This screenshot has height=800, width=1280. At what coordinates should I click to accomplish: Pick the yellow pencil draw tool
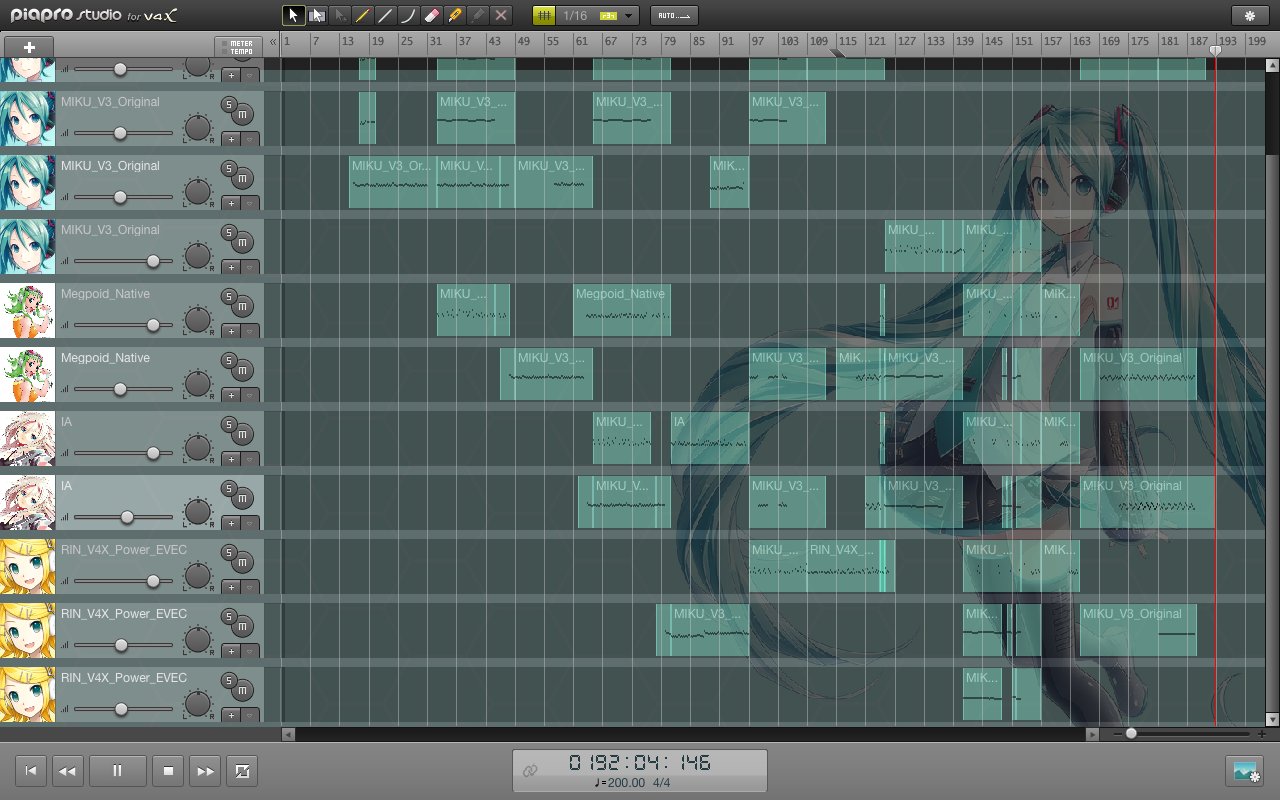tap(363, 15)
